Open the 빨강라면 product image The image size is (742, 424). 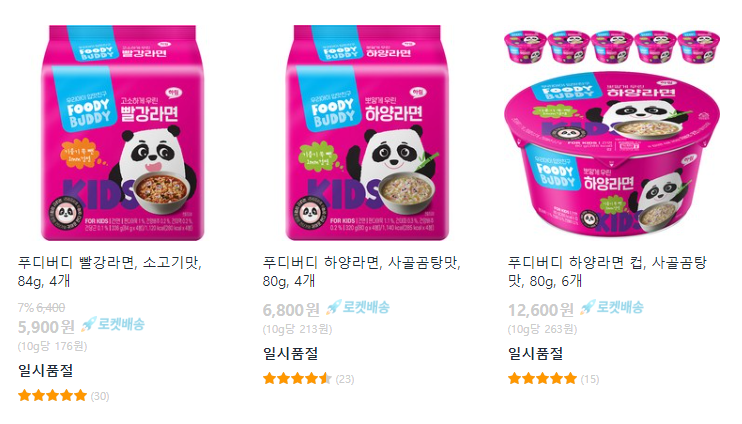coord(122,133)
